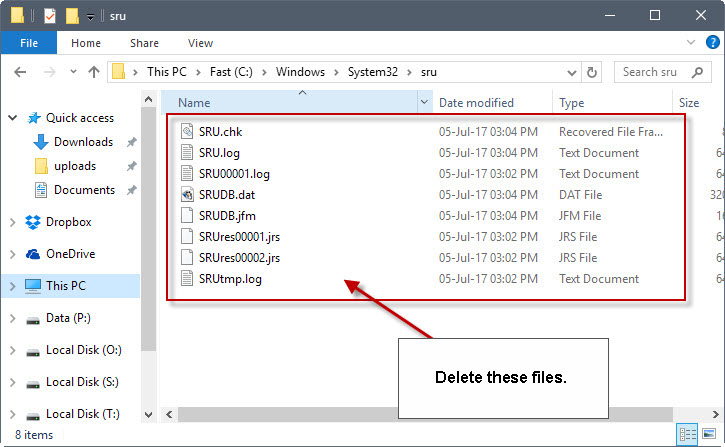Image resolution: width=725 pixels, height=447 pixels.
Task: Refresh the sru folder view
Action: coord(591,73)
